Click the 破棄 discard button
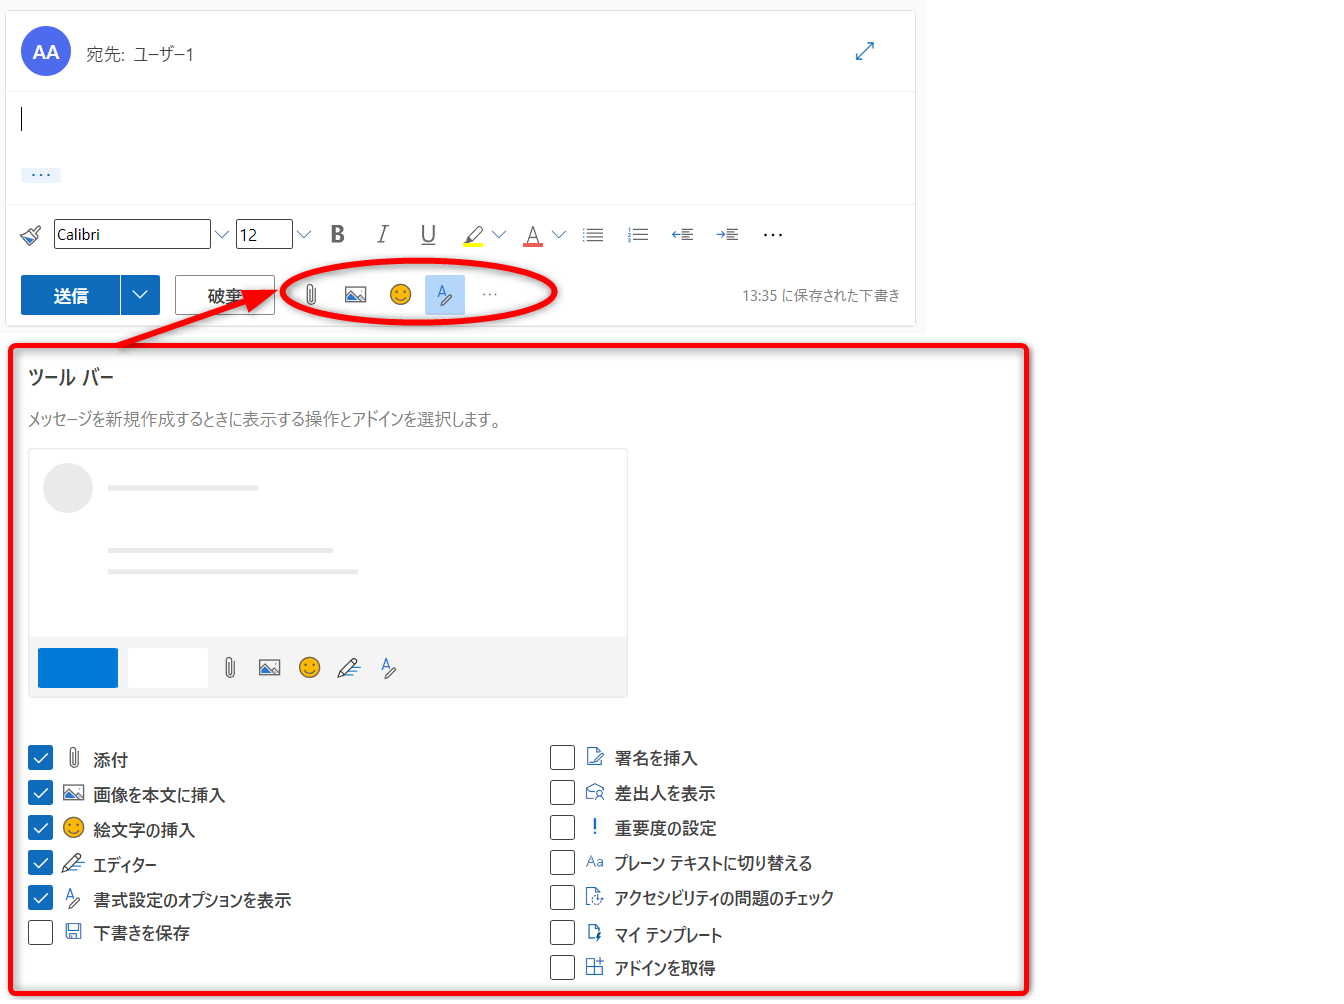The width and height of the screenshot is (1344, 1004). pos(224,295)
